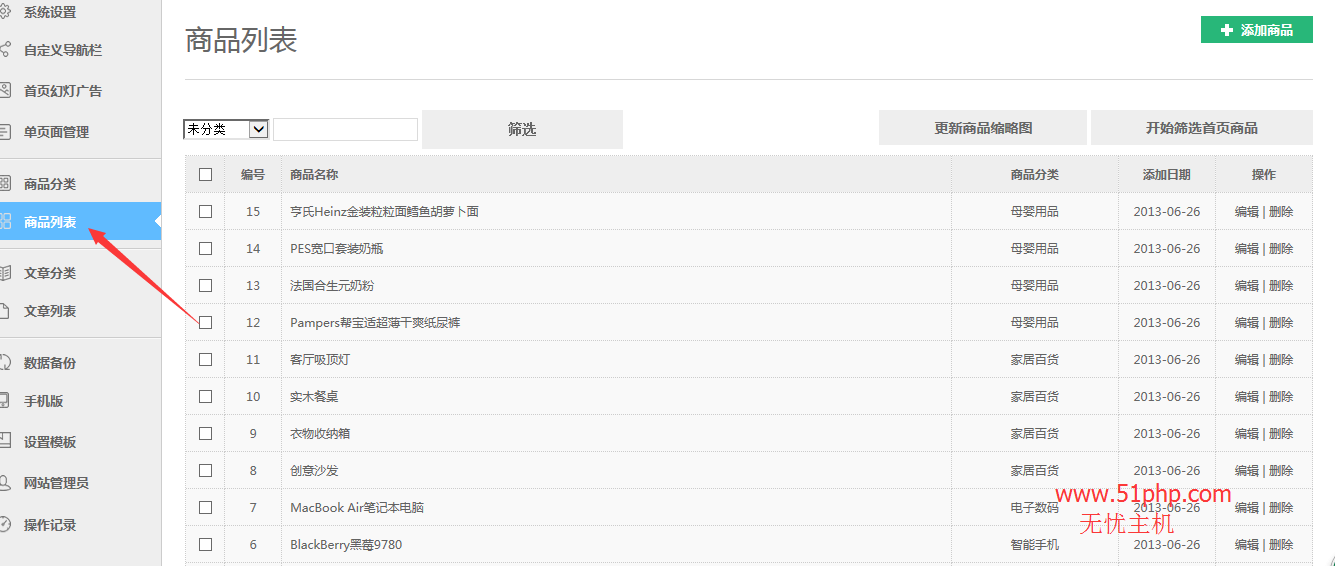Viewport: 1335px width, 566px height.
Task: Click the 添加商品 button
Action: 1256,30
